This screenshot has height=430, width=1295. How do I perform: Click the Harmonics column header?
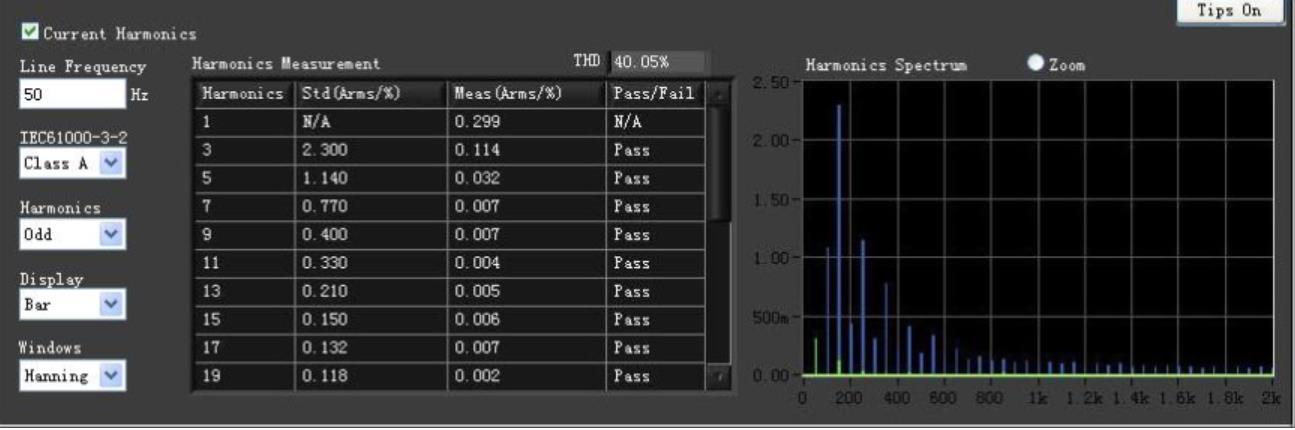click(243, 93)
